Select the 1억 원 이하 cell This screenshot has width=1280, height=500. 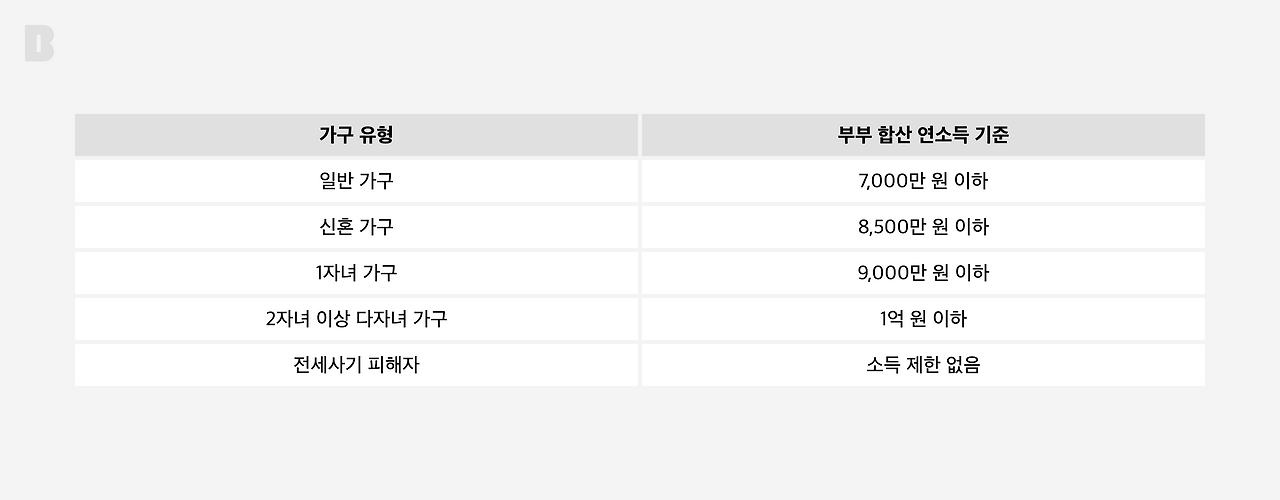[923, 319]
